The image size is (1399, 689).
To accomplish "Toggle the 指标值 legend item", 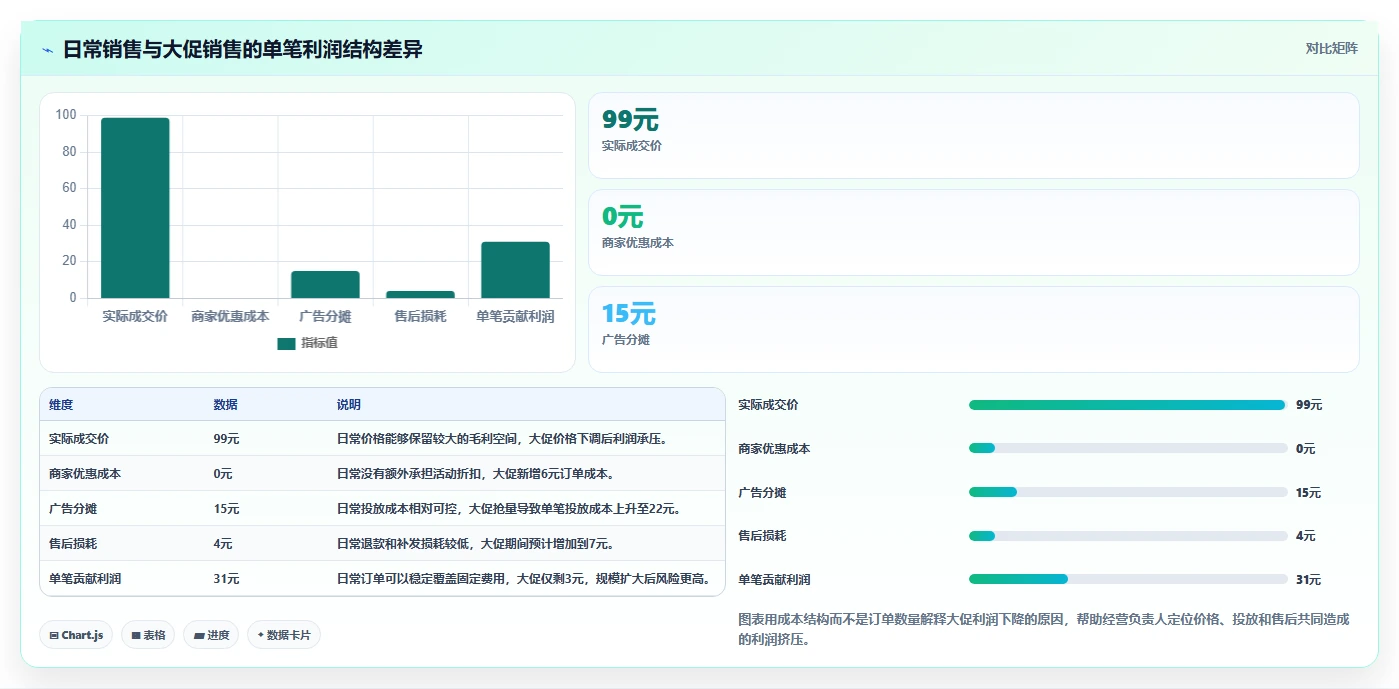I will coord(307,343).
